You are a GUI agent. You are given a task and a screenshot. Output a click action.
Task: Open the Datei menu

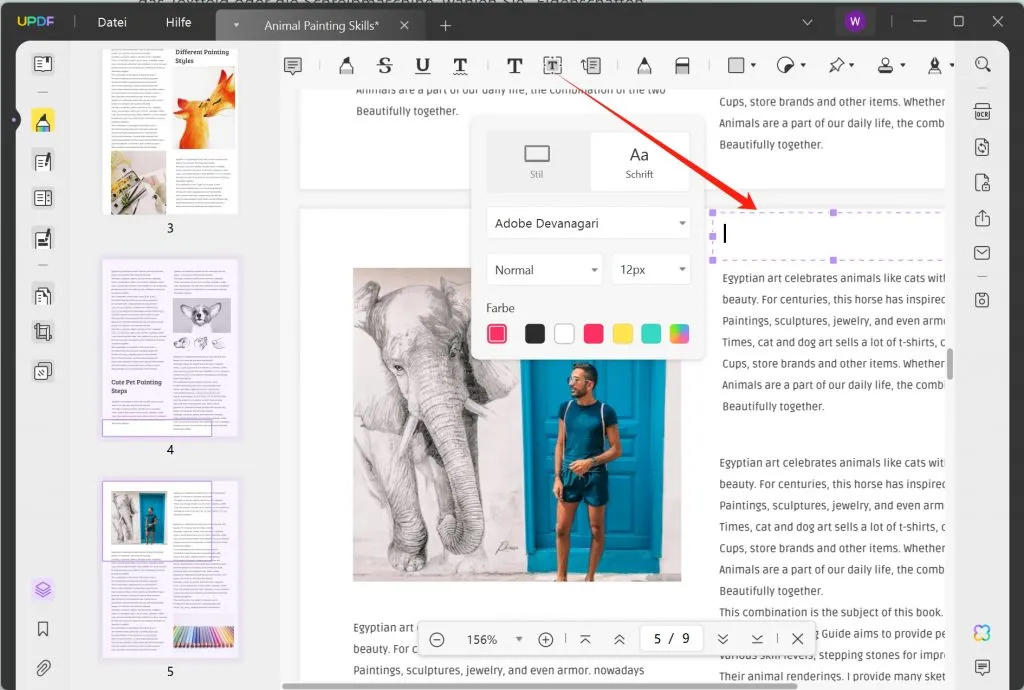coord(111,22)
